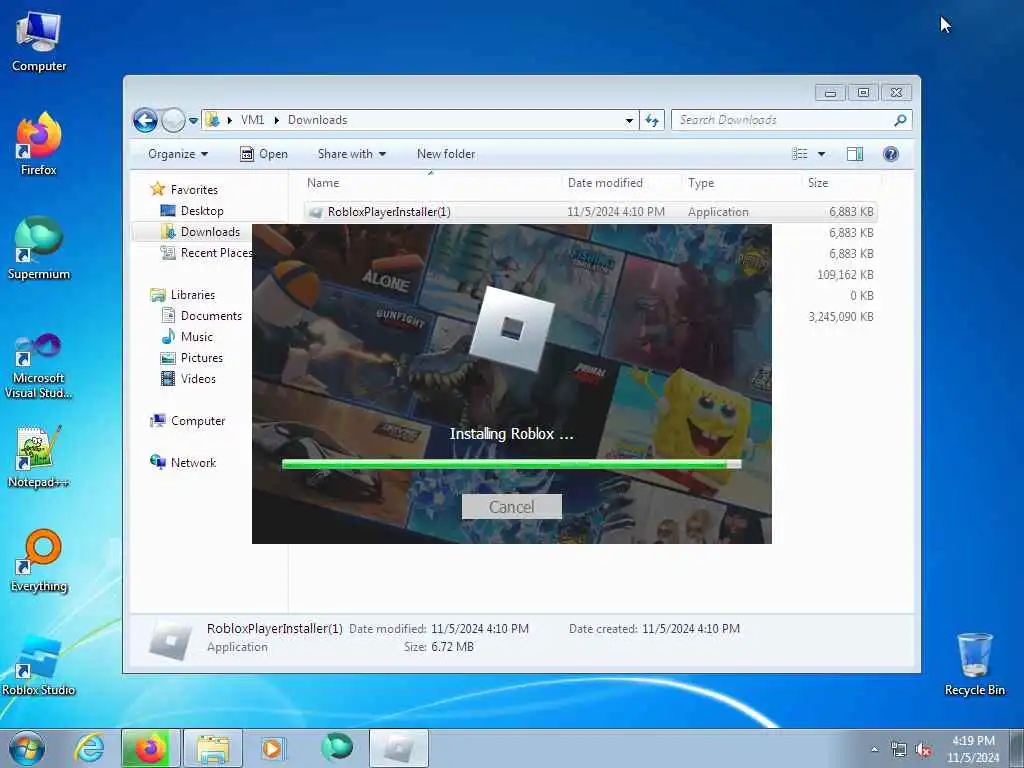Switch to Firefox in the taskbar
Image resolution: width=1024 pixels, height=768 pixels.
click(150, 748)
